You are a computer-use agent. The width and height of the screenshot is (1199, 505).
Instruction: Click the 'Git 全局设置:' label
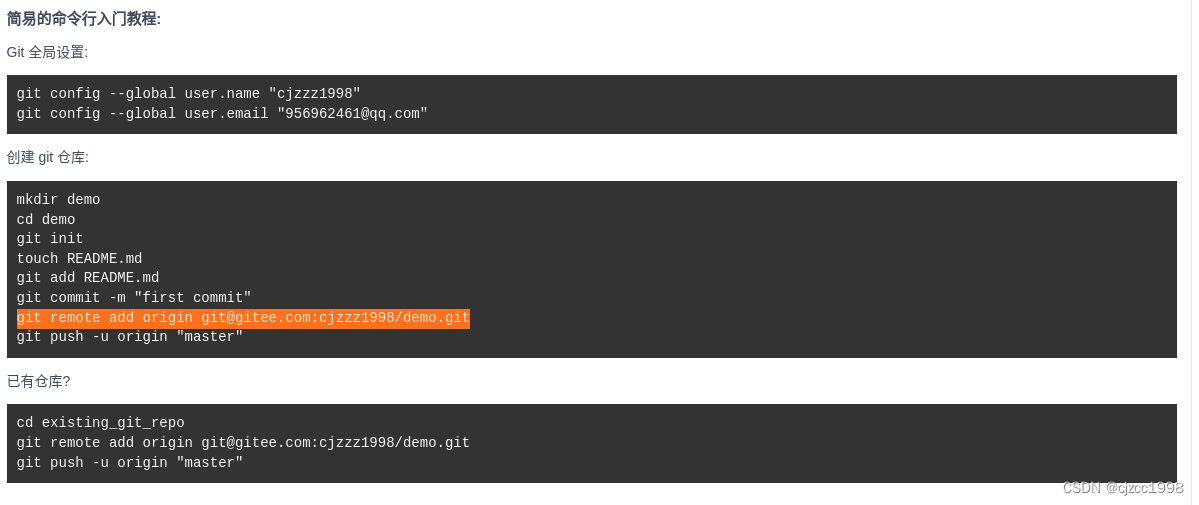click(x=47, y=52)
